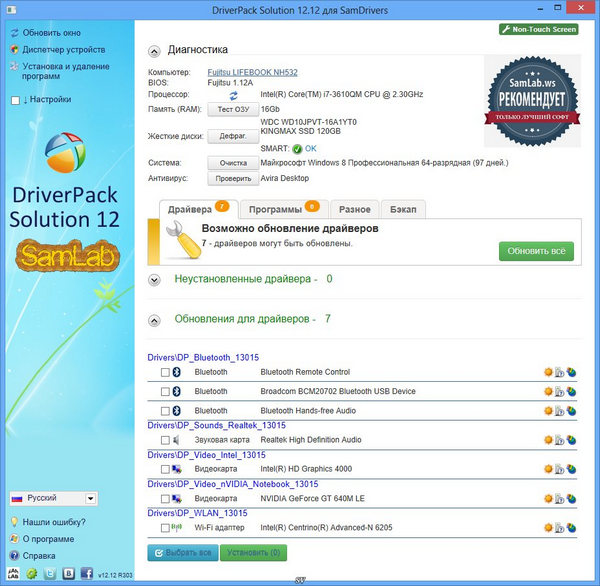
Task: Click the orange gear icon in Intel Centrino Advanced-N row
Action: pyautogui.click(x=548, y=528)
